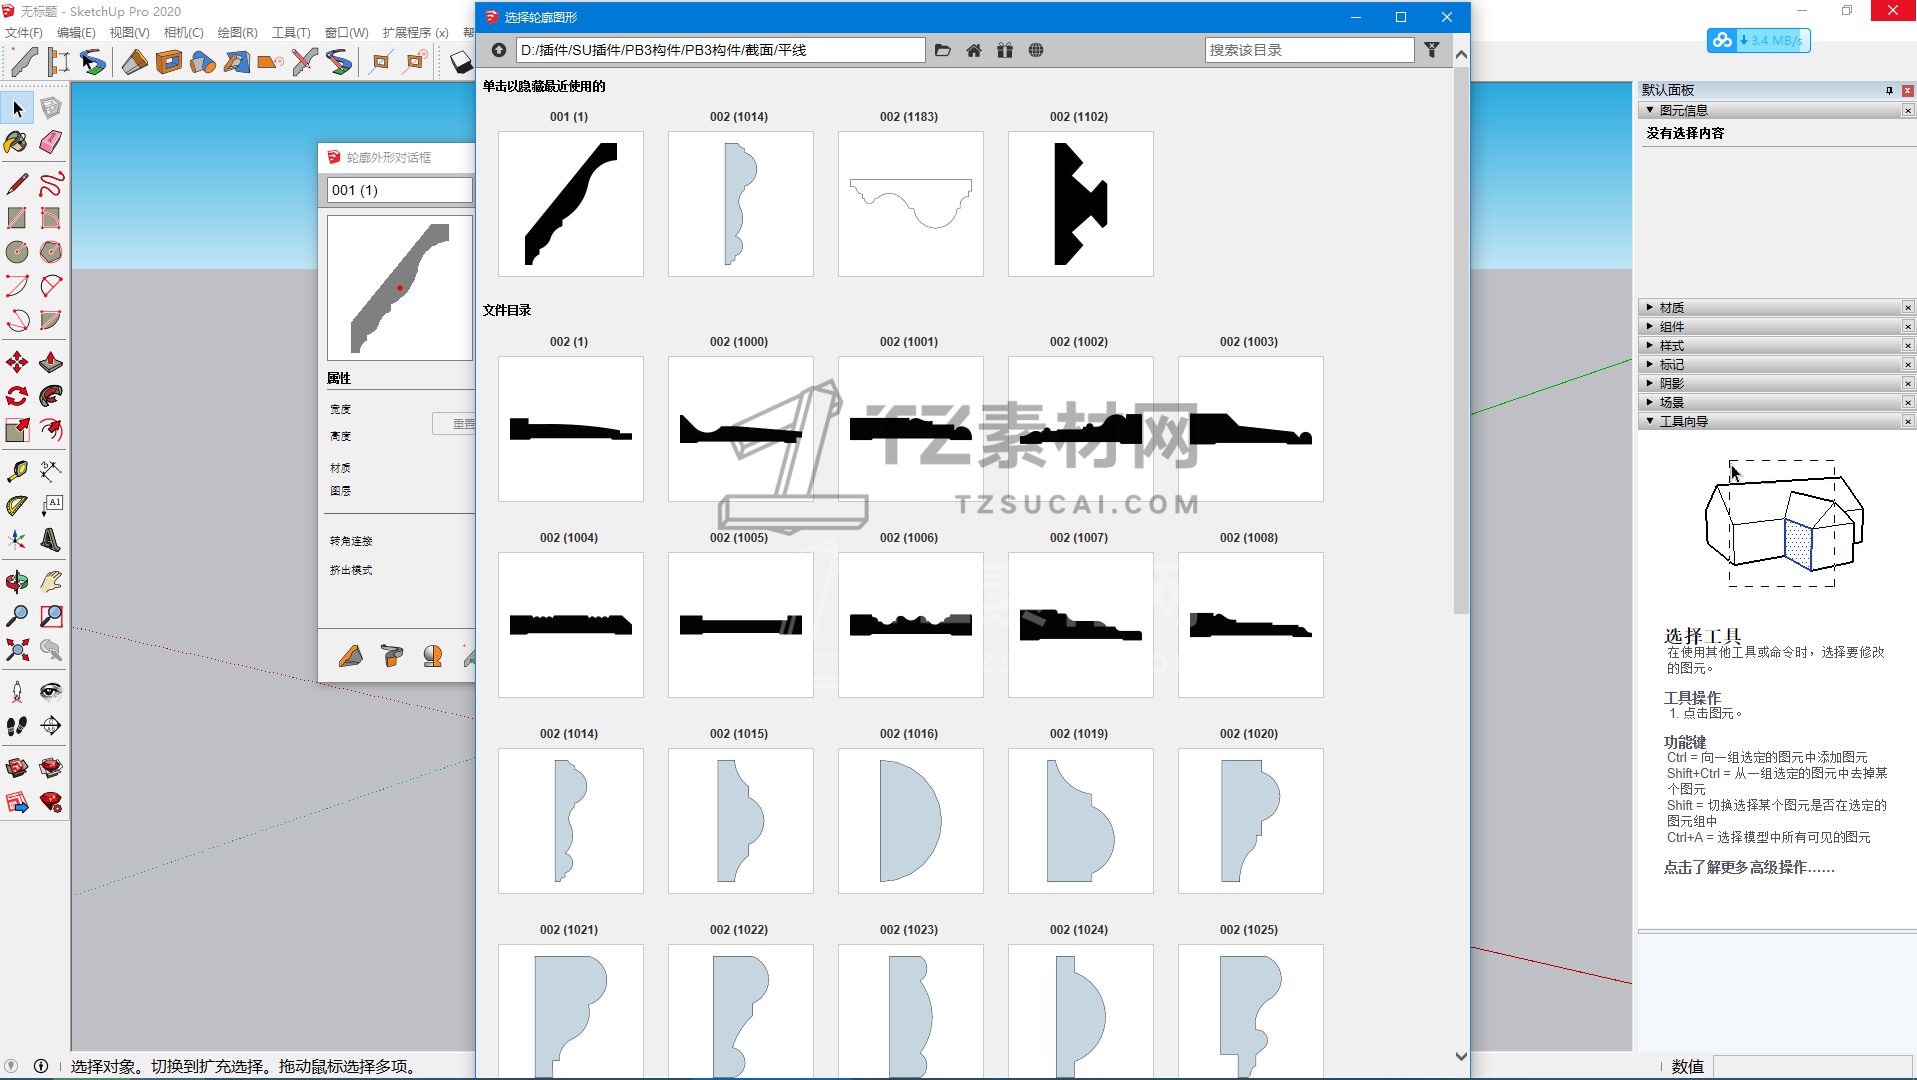Activate the pink Eraser tool

pos(51,142)
